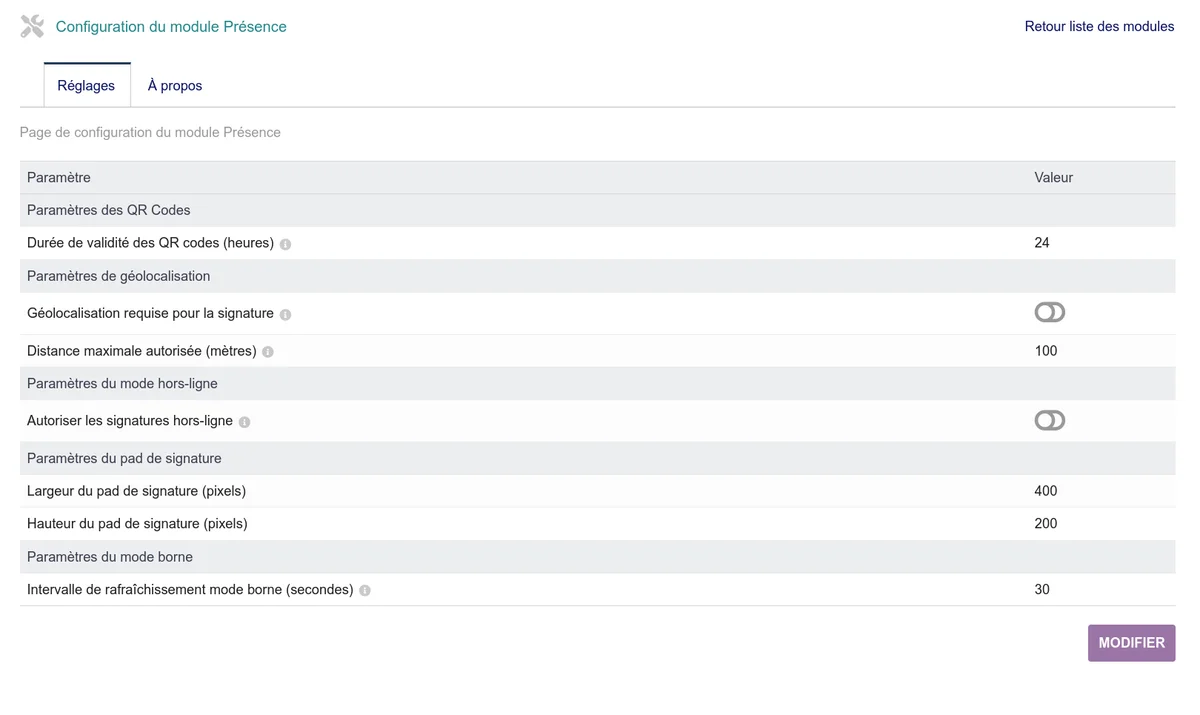Click the Autoriser les signatures hors-ligne label
This screenshot has height=715, width=1200.
pos(130,421)
